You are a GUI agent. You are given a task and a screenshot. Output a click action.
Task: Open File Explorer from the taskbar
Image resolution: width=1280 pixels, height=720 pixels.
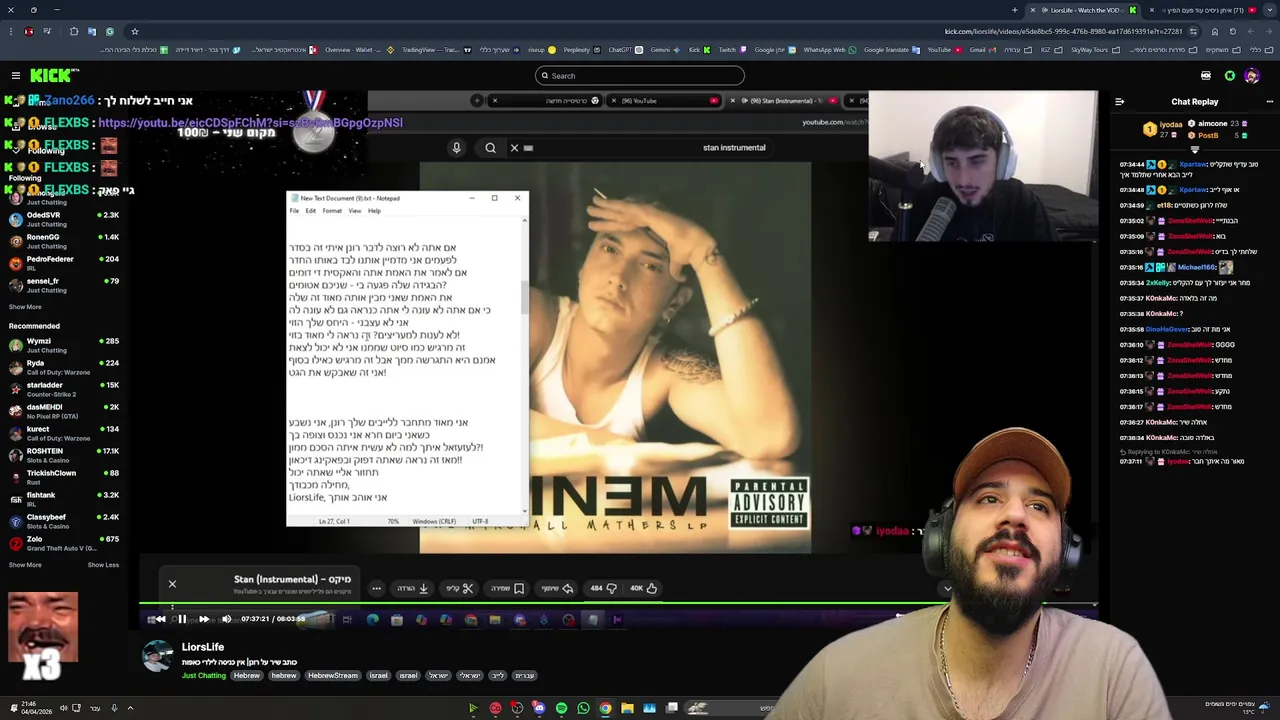(x=627, y=708)
